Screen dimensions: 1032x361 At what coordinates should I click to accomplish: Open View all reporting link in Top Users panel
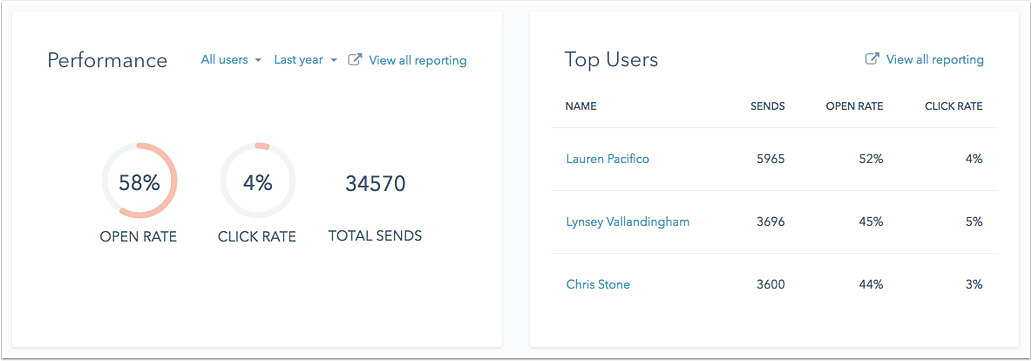935,60
